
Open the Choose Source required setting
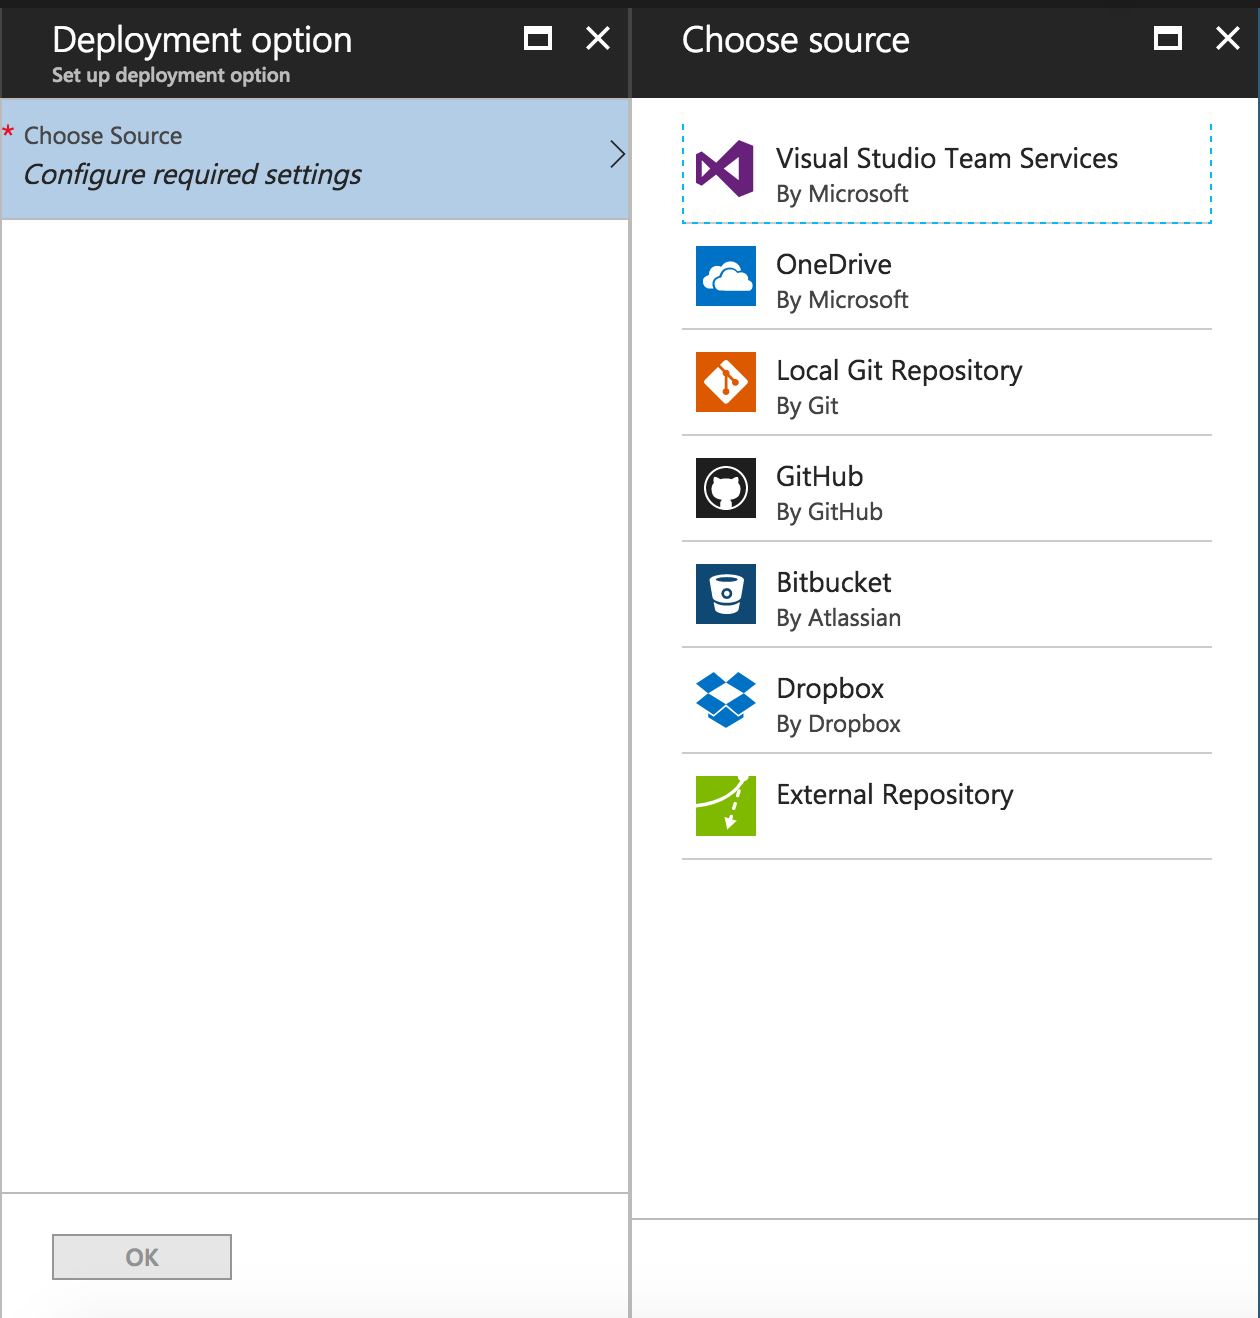315,159
